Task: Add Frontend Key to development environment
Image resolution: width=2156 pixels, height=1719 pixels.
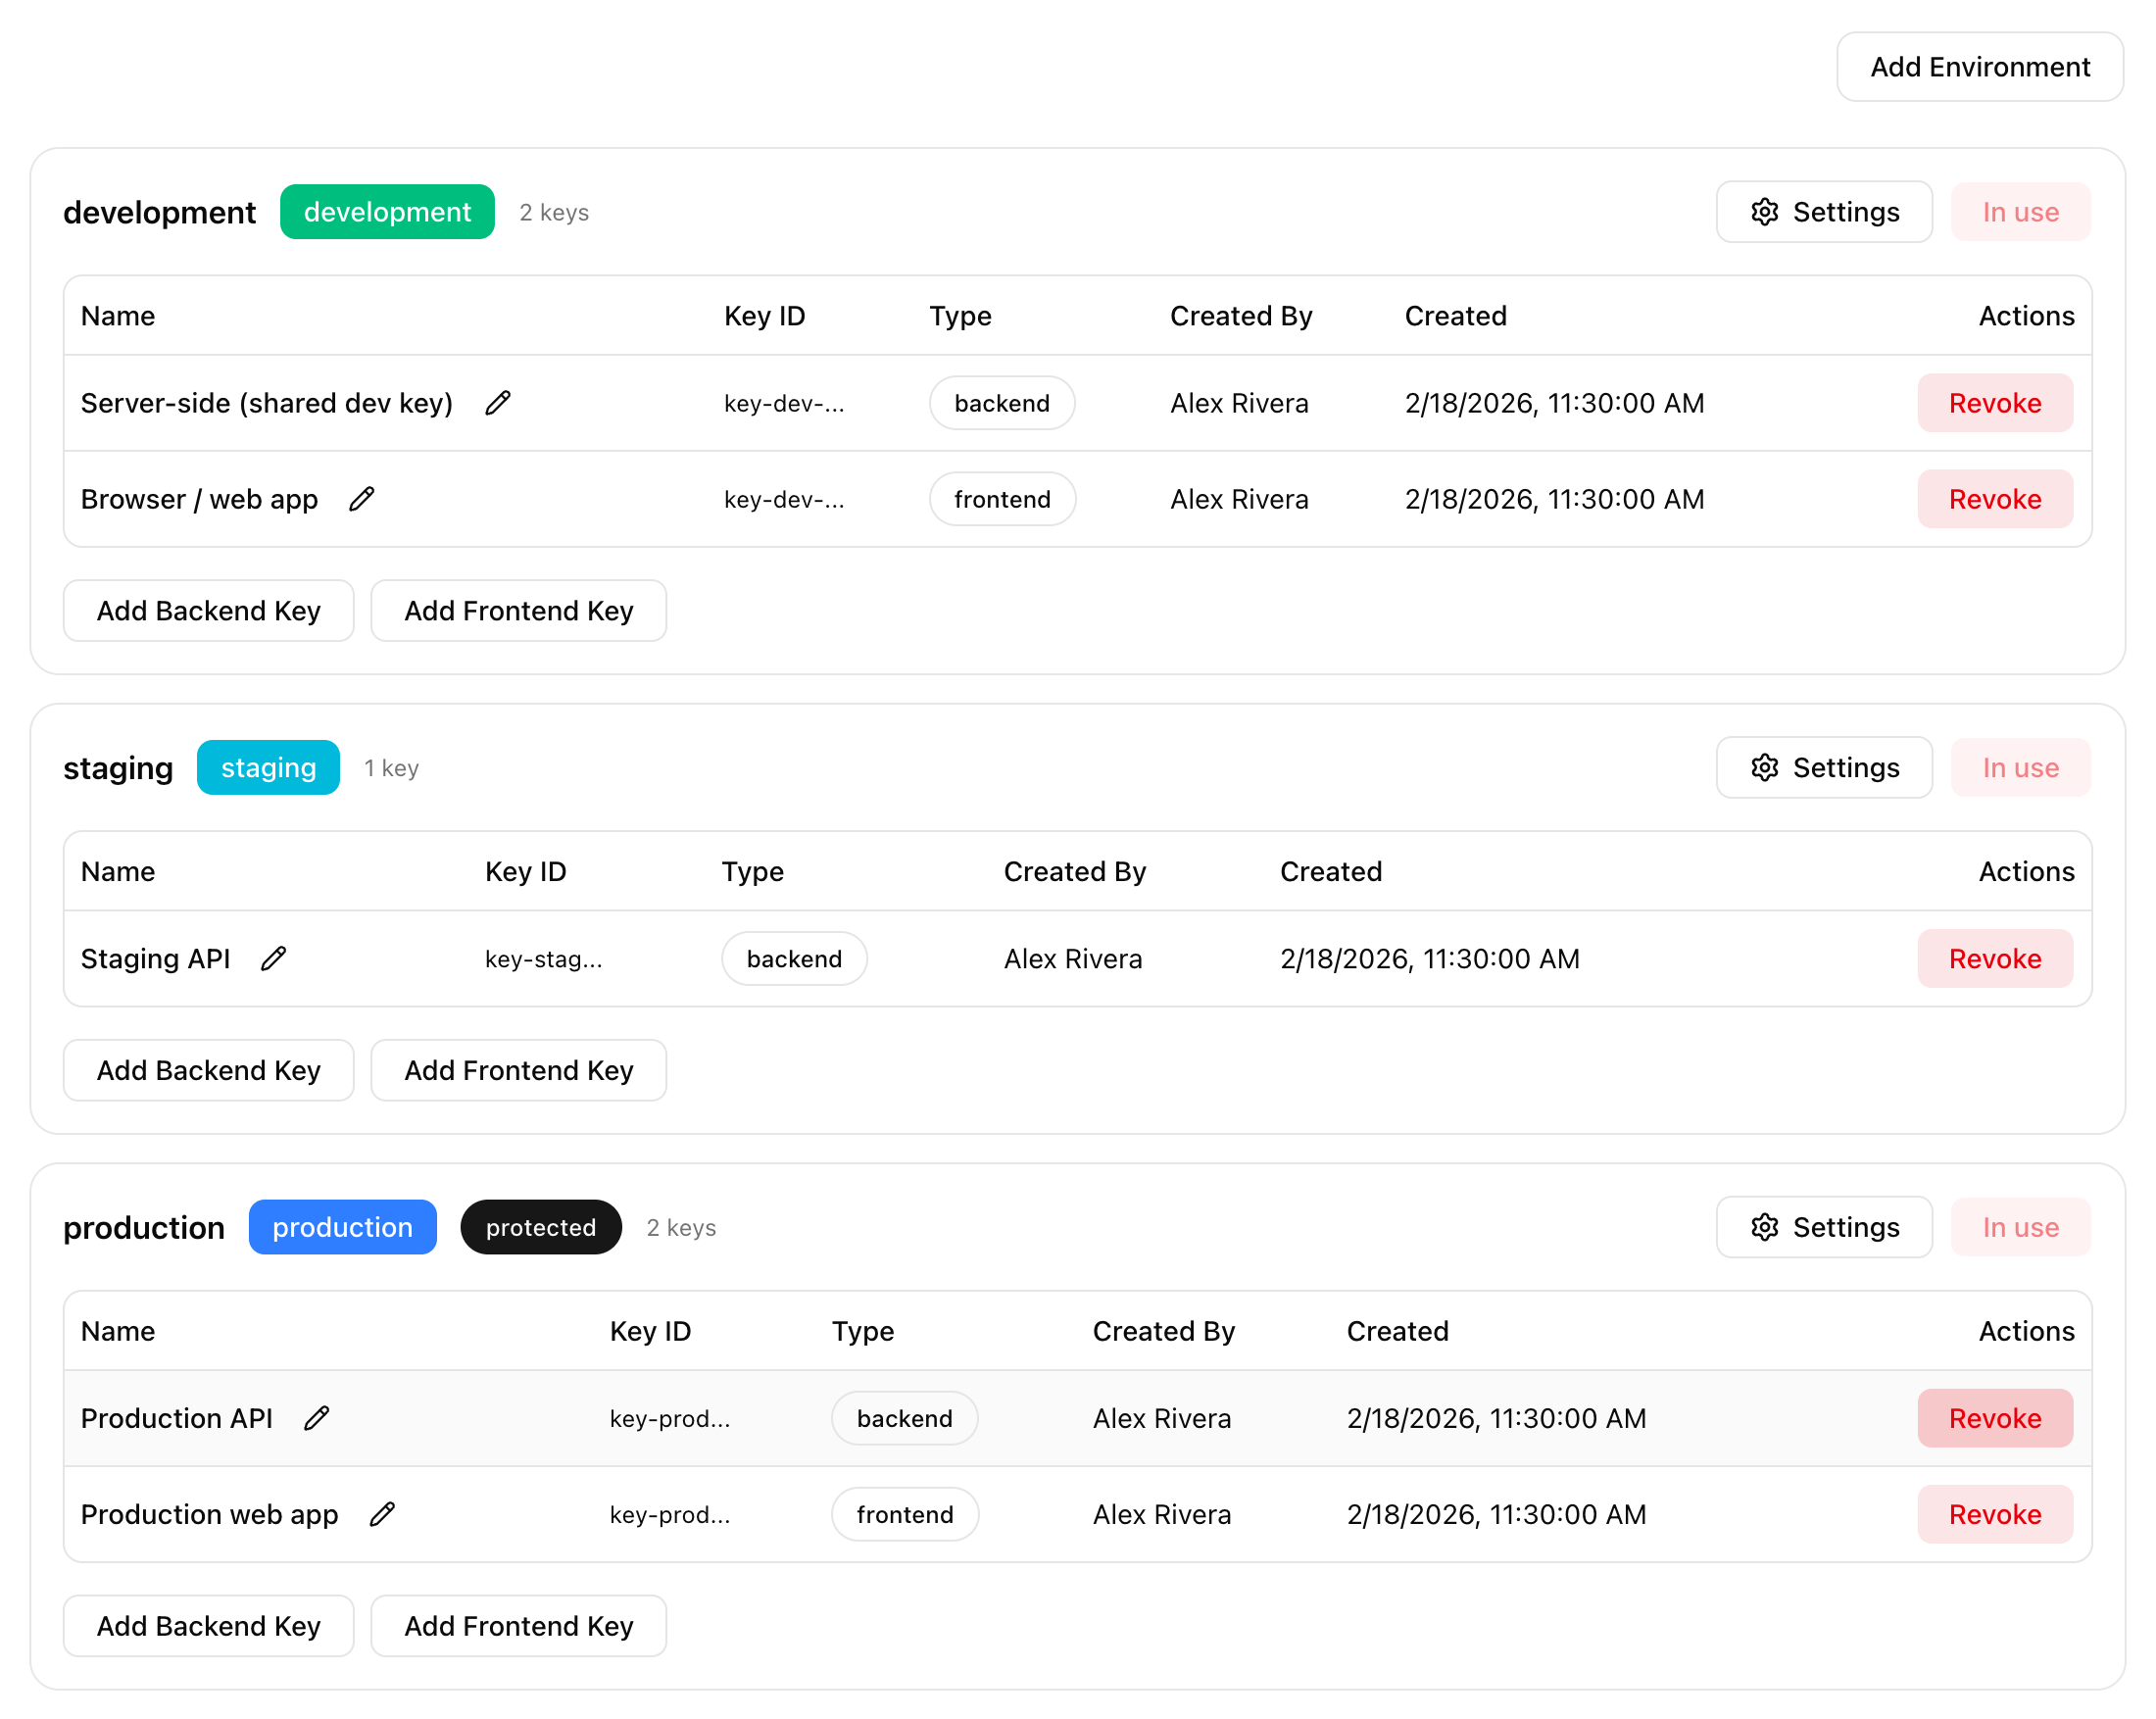Action: tap(519, 611)
